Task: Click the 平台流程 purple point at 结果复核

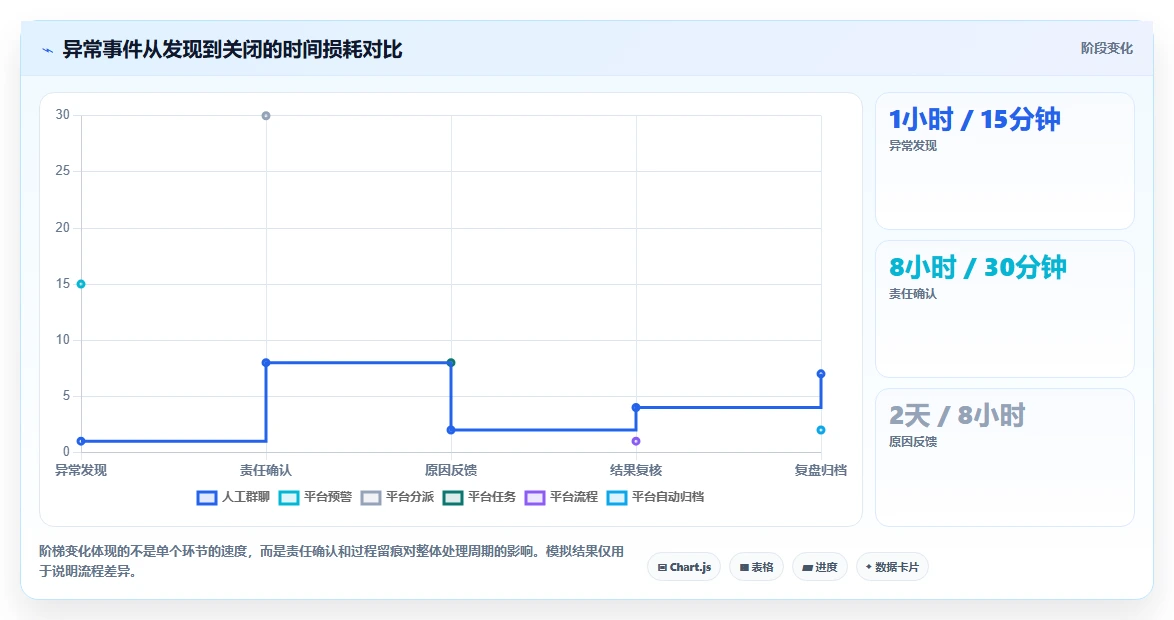Action: (636, 441)
